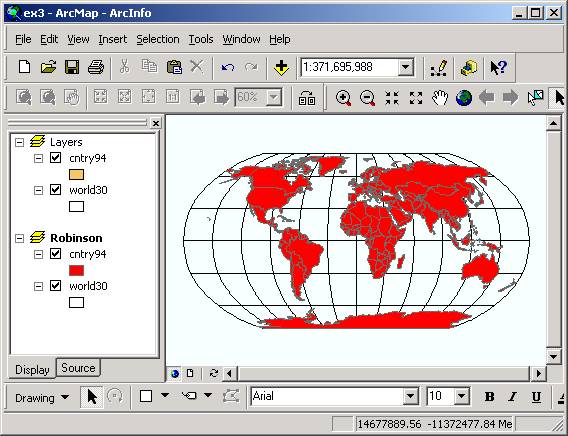Open the Editor Toolbar pencil icon
Image resolution: width=568 pixels, height=436 pixels.
click(x=439, y=67)
